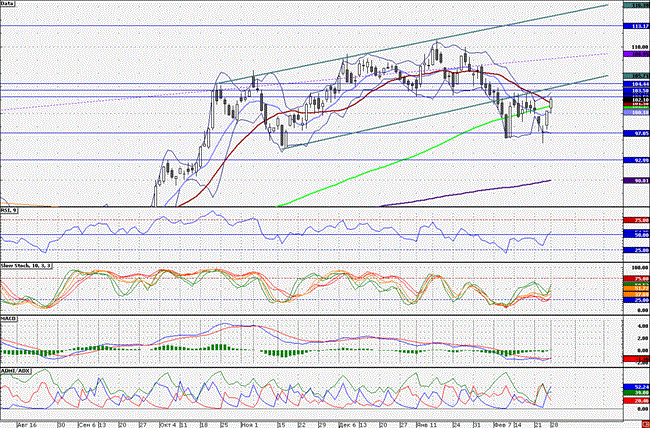Viewport: 650px width, 428px height.
Task: Click the 113.17 price level marker
Action: click(635, 27)
